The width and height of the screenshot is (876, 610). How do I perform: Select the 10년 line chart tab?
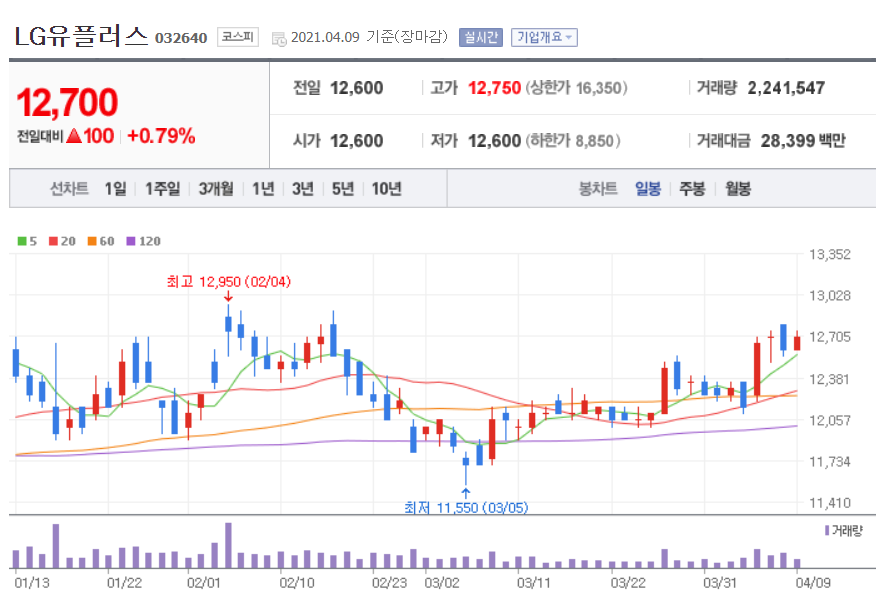pyautogui.click(x=387, y=189)
